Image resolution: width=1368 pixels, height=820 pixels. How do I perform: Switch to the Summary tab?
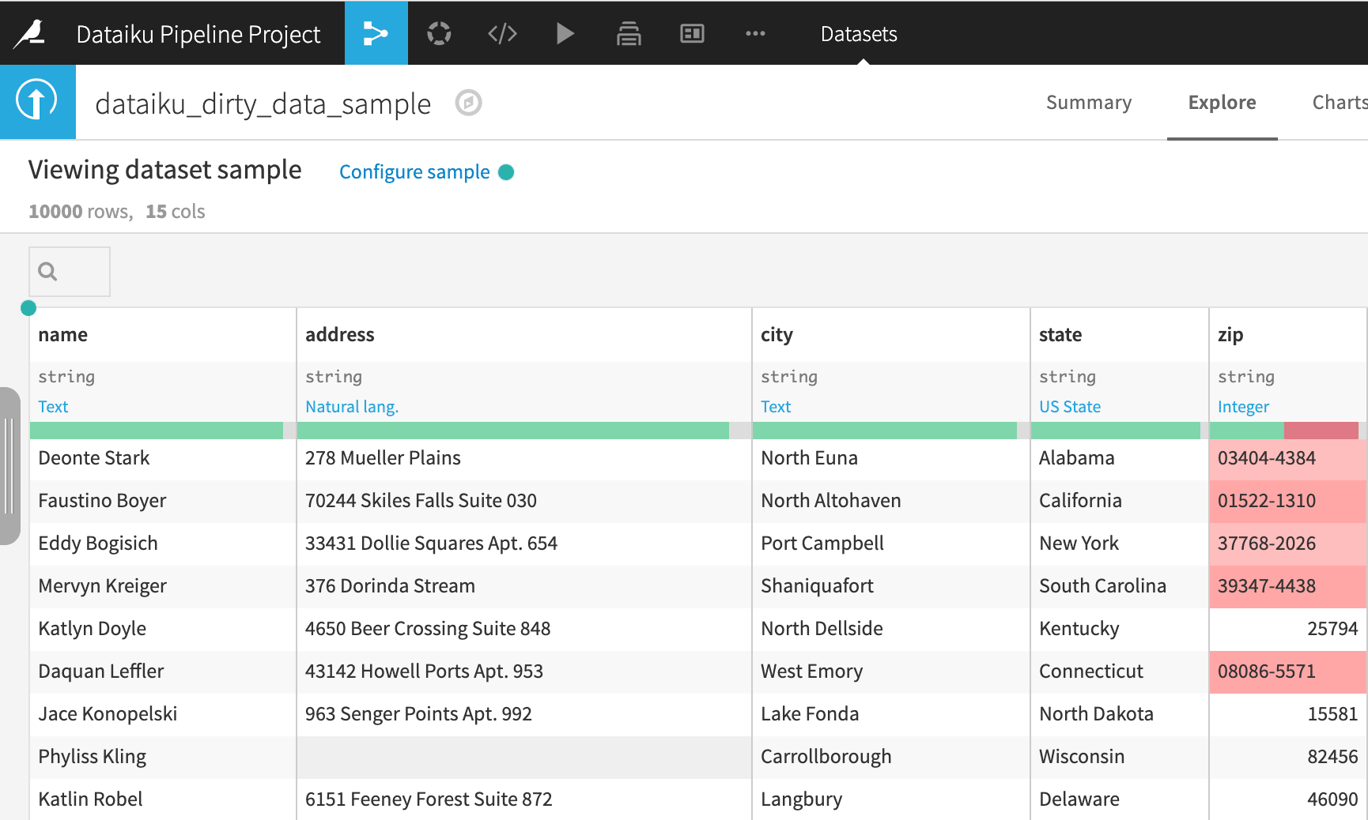pyautogui.click(x=1088, y=102)
